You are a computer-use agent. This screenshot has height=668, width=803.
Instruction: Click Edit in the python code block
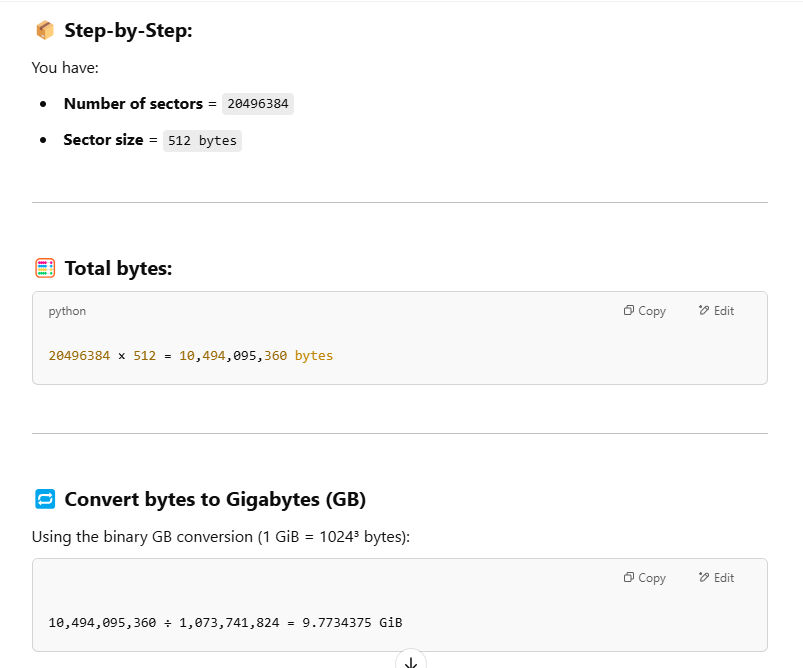(x=716, y=311)
